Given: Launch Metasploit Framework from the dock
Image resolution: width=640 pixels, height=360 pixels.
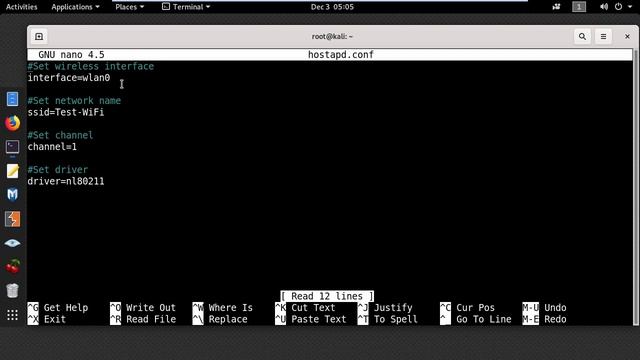Looking at the screenshot, I should click(13, 195).
